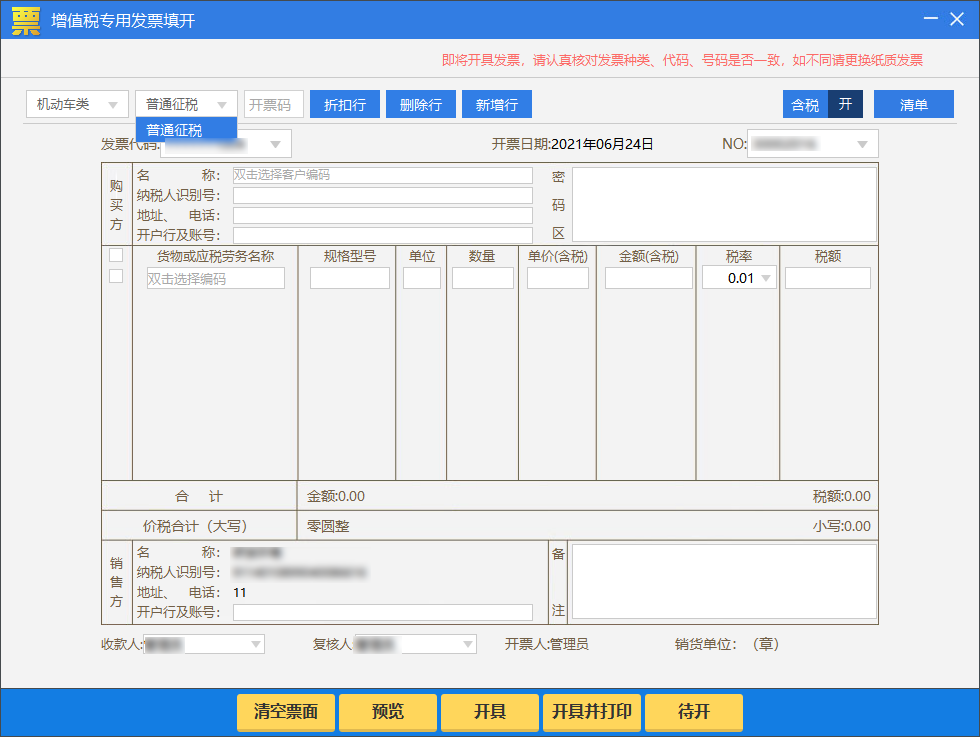Screen dimensions: 980x737
Task: Preview the invoice with 预览
Action: coord(388,712)
